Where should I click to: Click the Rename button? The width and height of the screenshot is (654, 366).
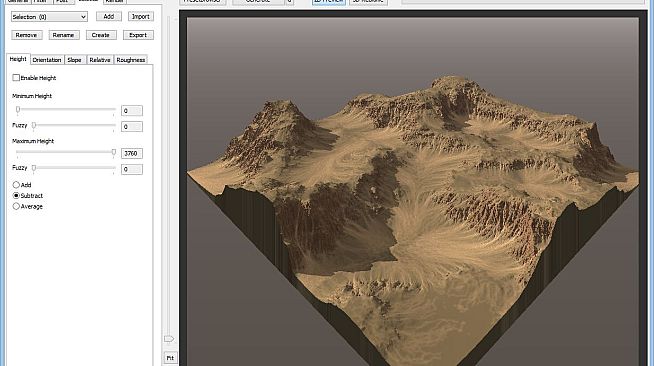(63, 35)
